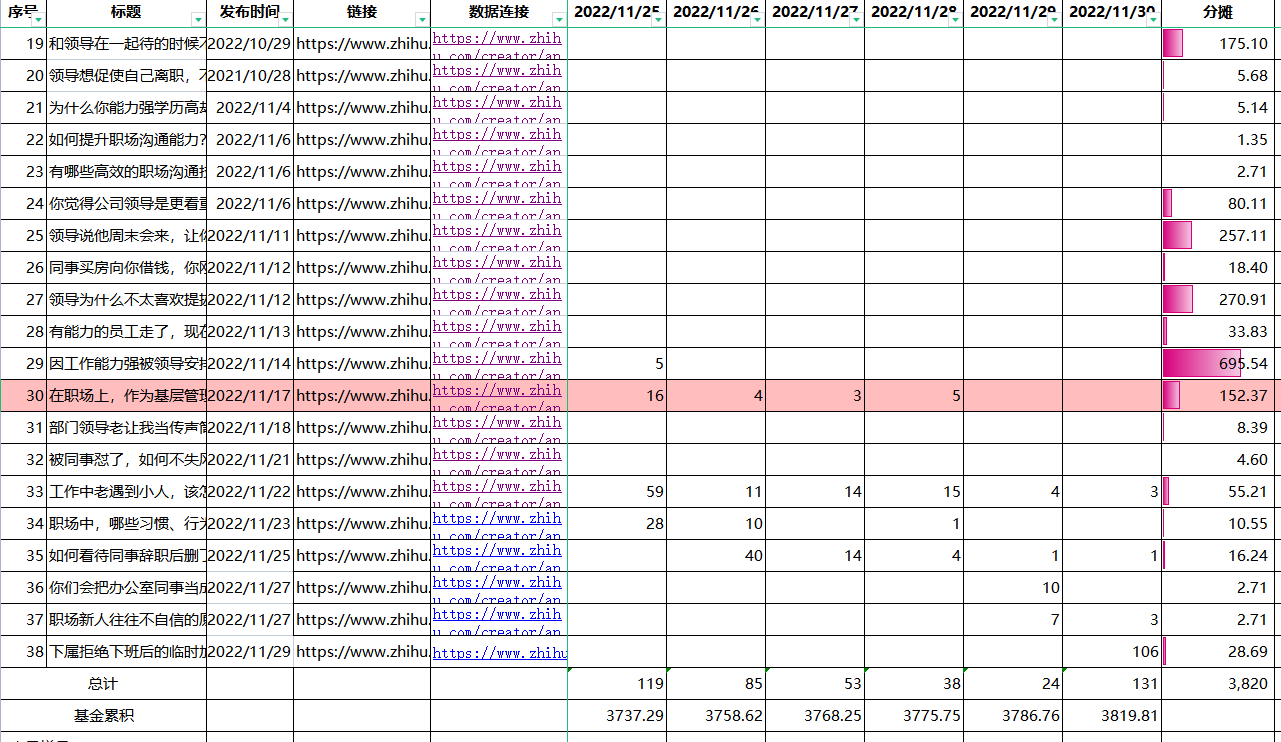
Task: Open the 数据连接 hyperlink in row 36
Action: click(x=497, y=588)
